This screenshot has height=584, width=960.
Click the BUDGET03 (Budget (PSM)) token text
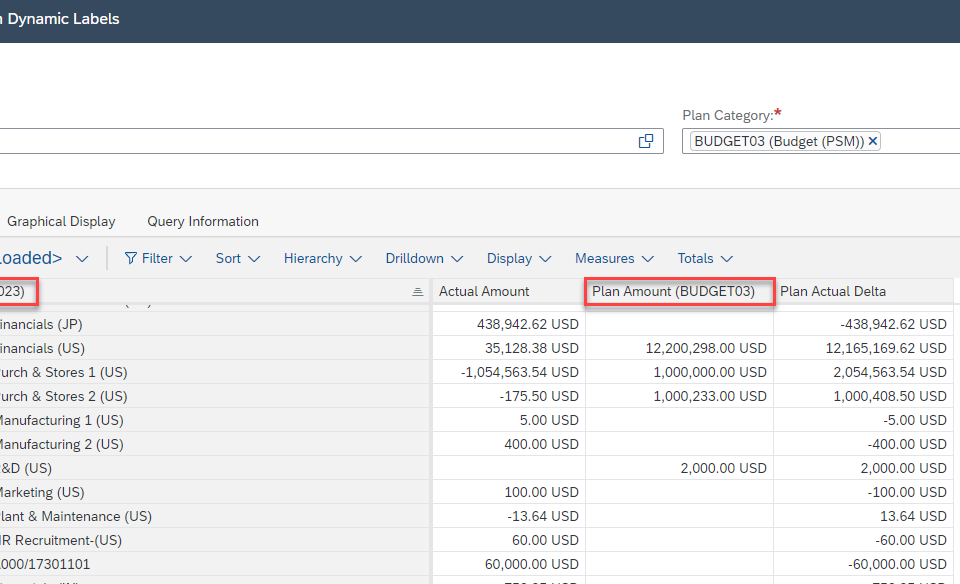coord(779,141)
